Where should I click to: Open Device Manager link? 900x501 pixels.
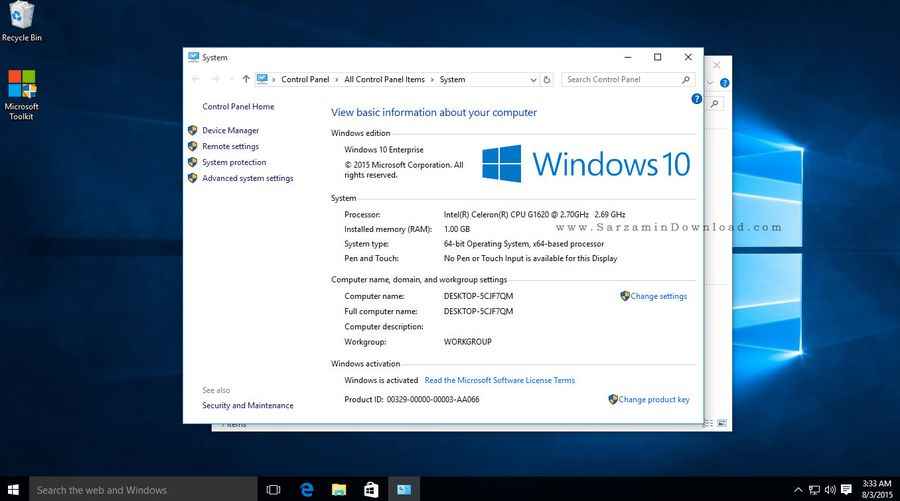[230, 130]
